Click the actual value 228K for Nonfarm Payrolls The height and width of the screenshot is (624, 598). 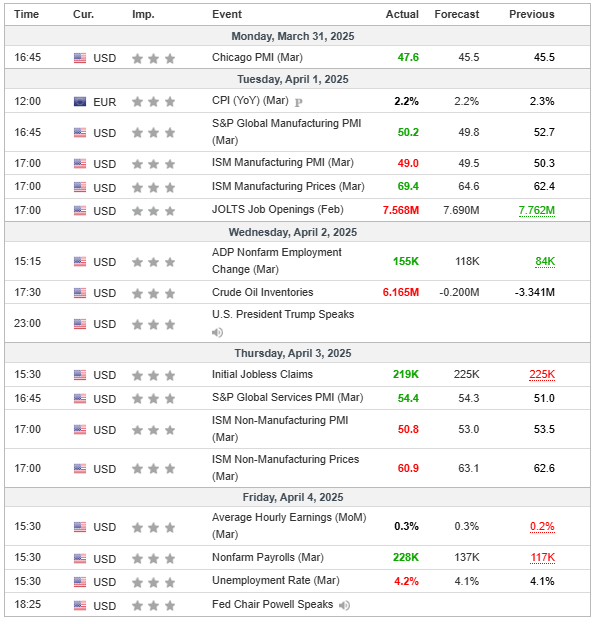pos(406,558)
